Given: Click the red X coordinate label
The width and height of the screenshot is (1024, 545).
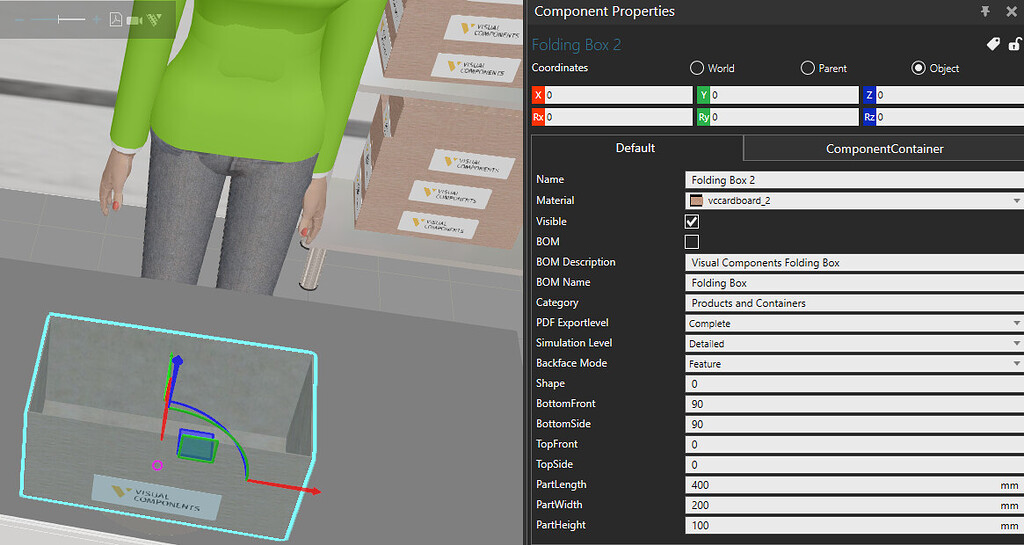Looking at the screenshot, I should coord(538,95).
